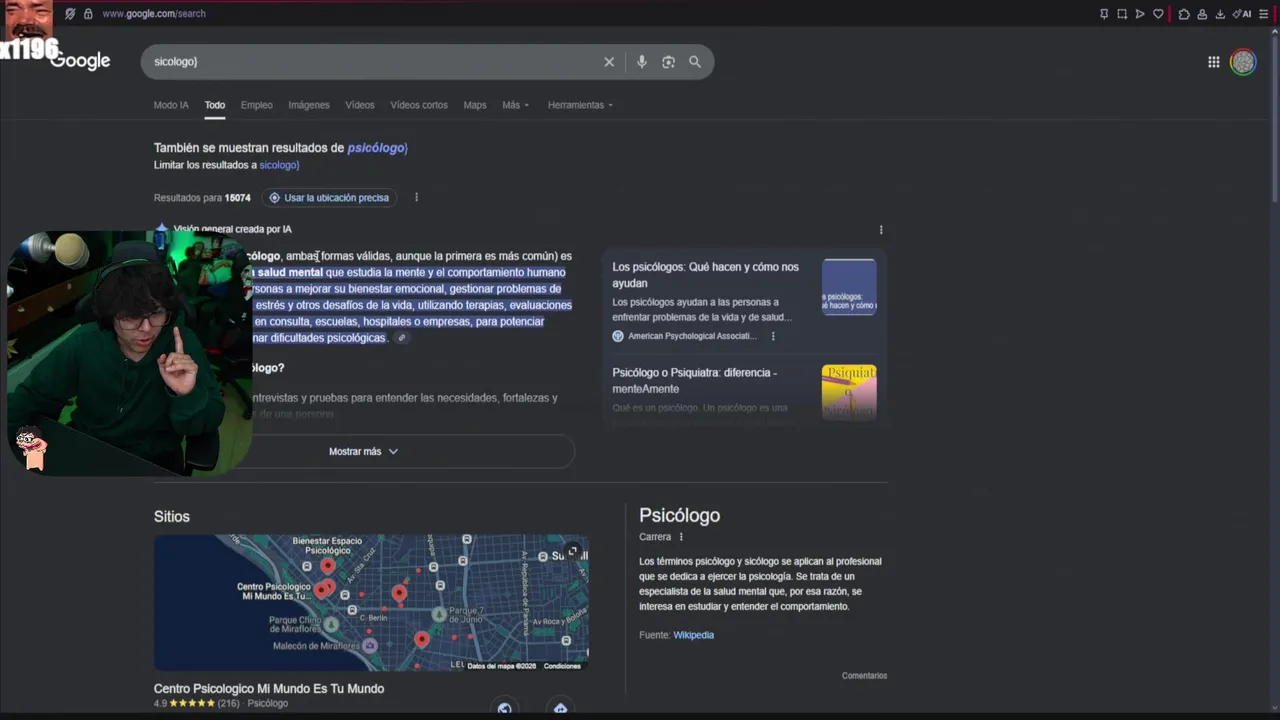Click the Sitios map of Miraflores

pos(371,602)
